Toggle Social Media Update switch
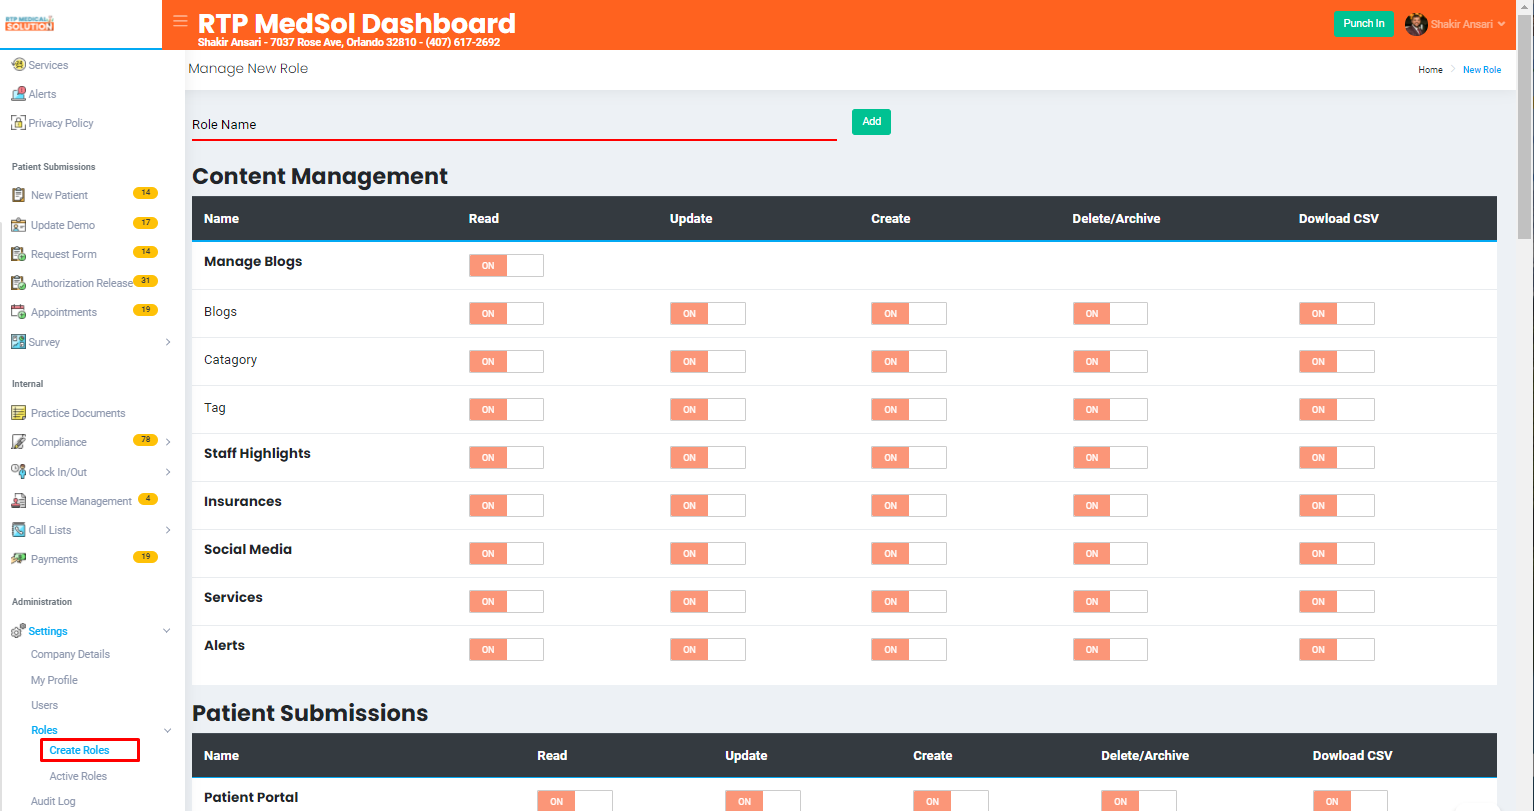The image size is (1534, 811). tap(707, 553)
